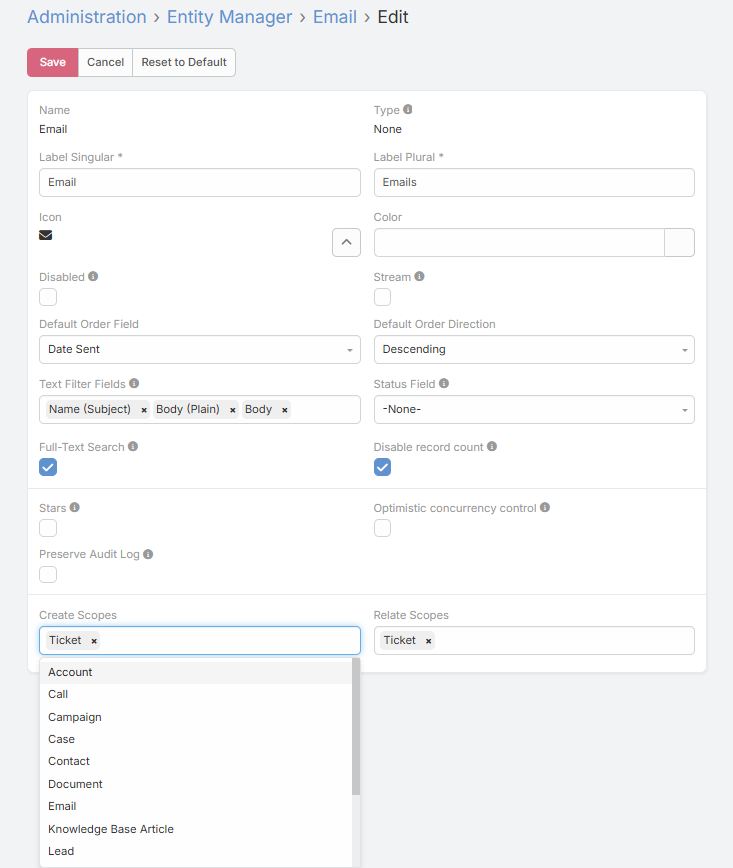The image size is (733, 868).
Task: Open the Default Order Direction dropdown
Action: [x=534, y=349]
